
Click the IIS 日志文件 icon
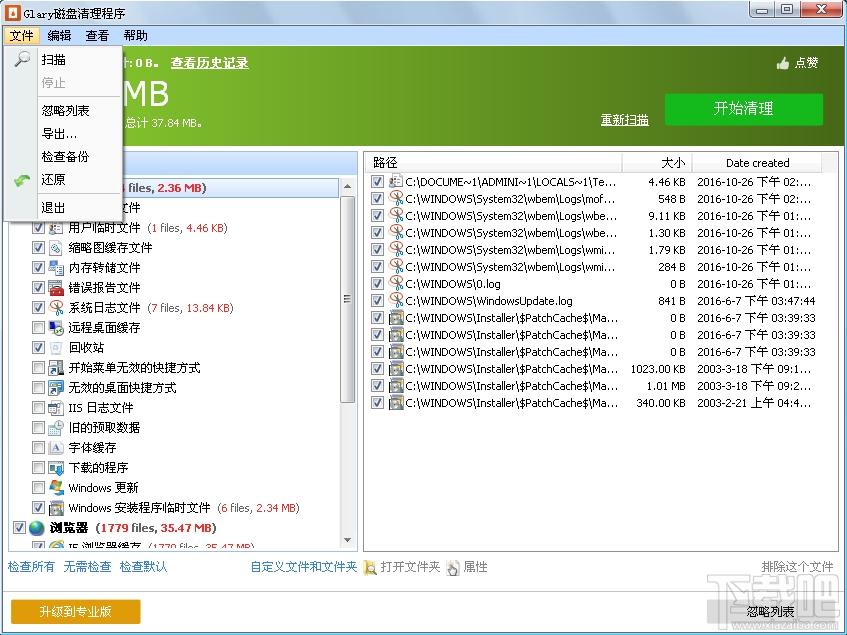[56, 408]
